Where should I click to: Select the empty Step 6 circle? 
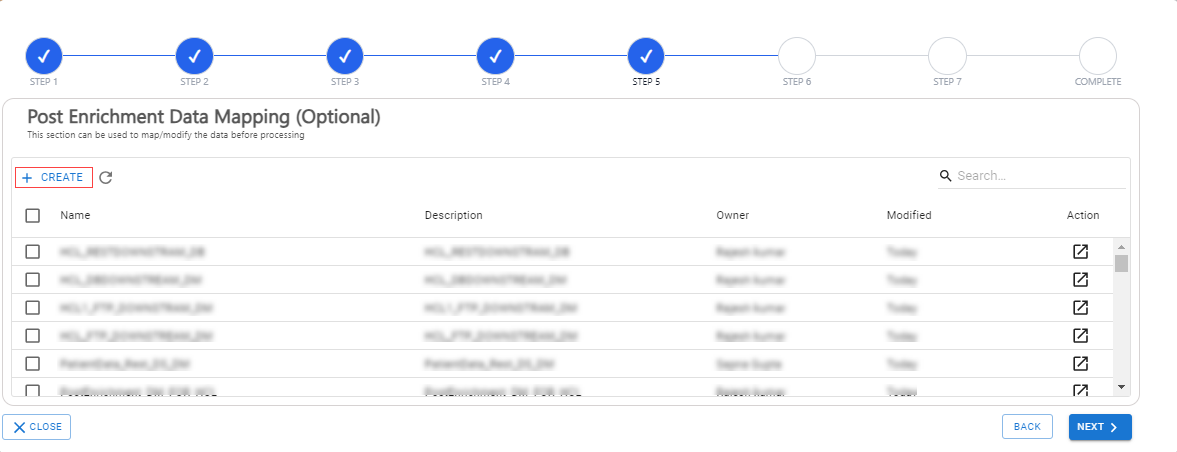[797, 56]
